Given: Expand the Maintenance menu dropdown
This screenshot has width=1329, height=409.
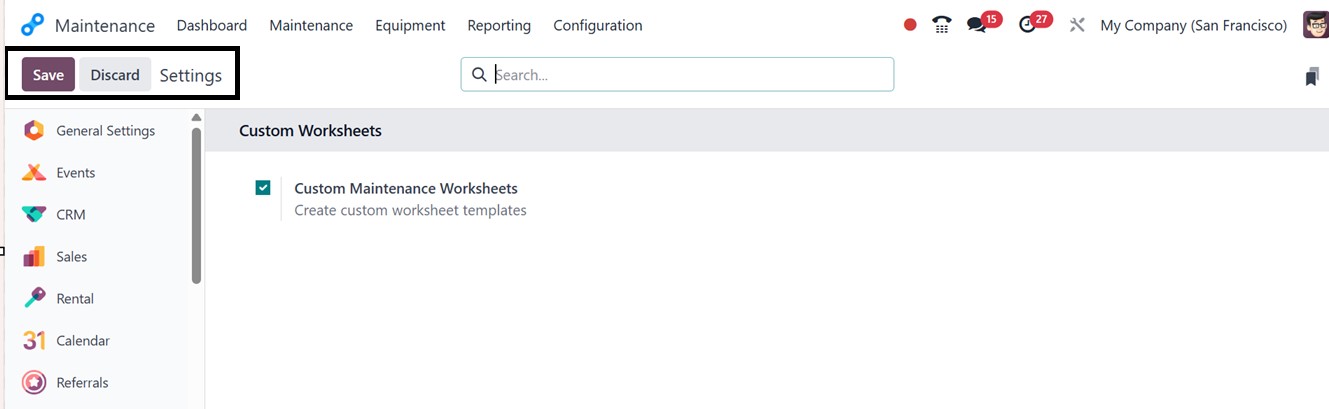Looking at the screenshot, I should point(311,25).
